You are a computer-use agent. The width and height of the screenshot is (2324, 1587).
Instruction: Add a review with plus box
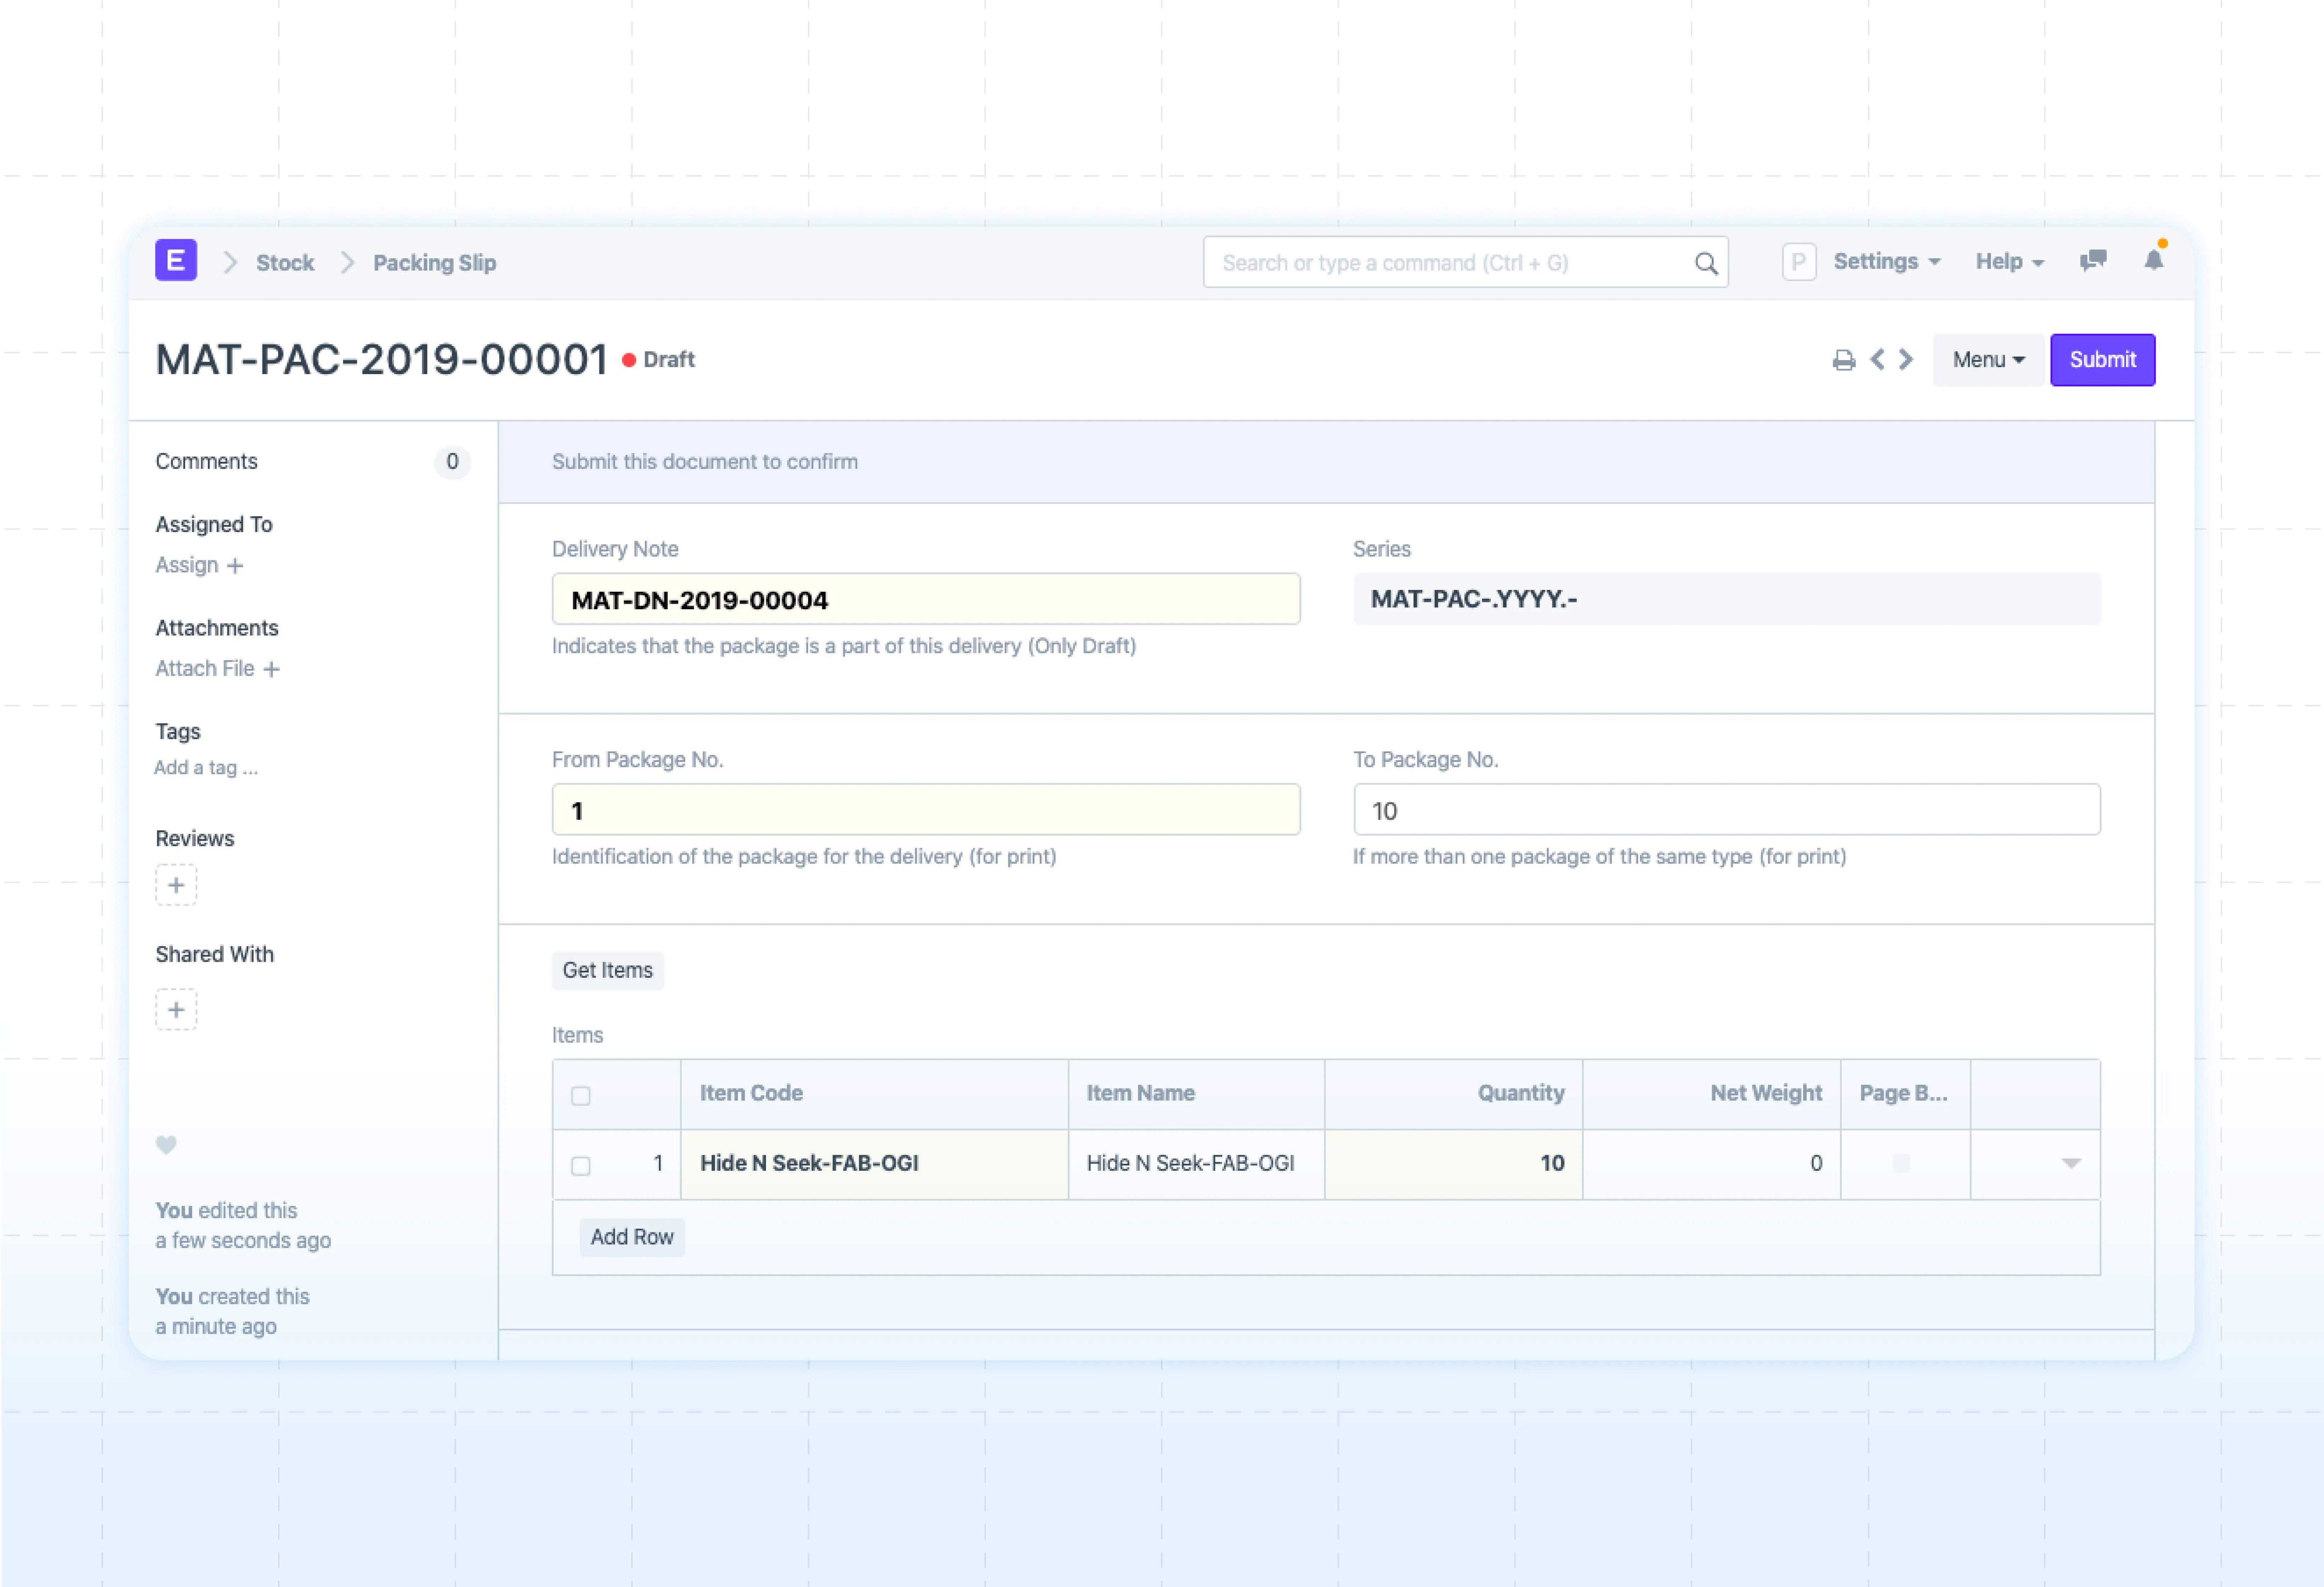[x=176, y=885]
